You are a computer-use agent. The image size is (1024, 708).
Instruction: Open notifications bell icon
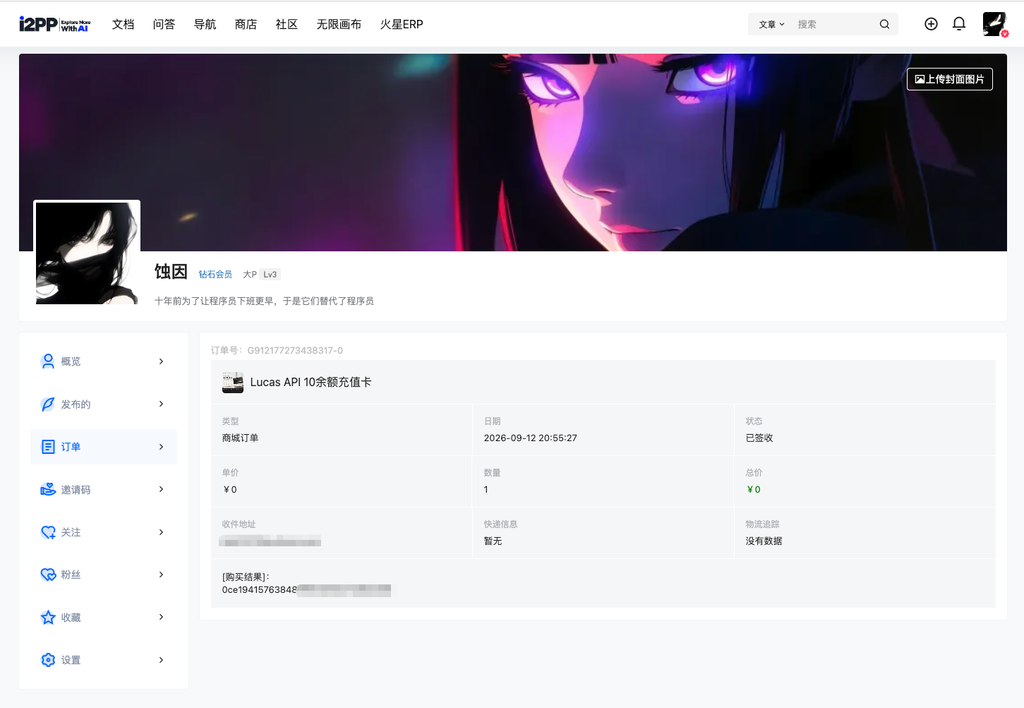pos(959,24)
